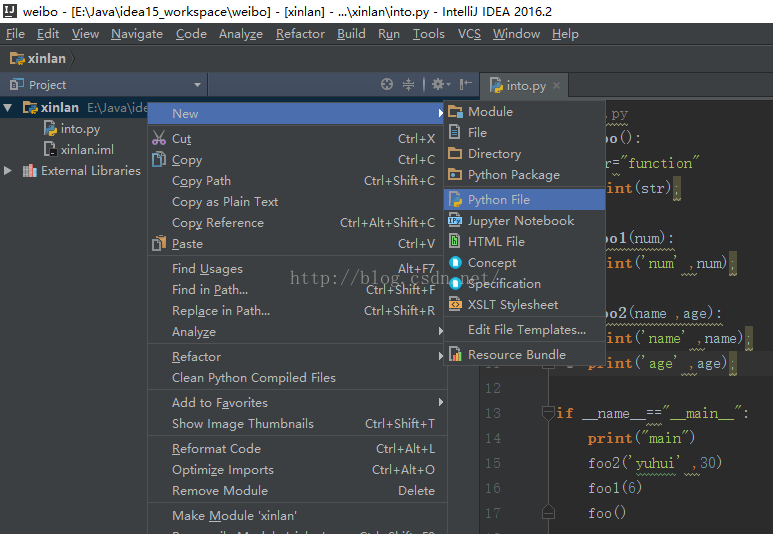Click the Paste clipboard icon
773x534 pixels.
coord(159,243)
